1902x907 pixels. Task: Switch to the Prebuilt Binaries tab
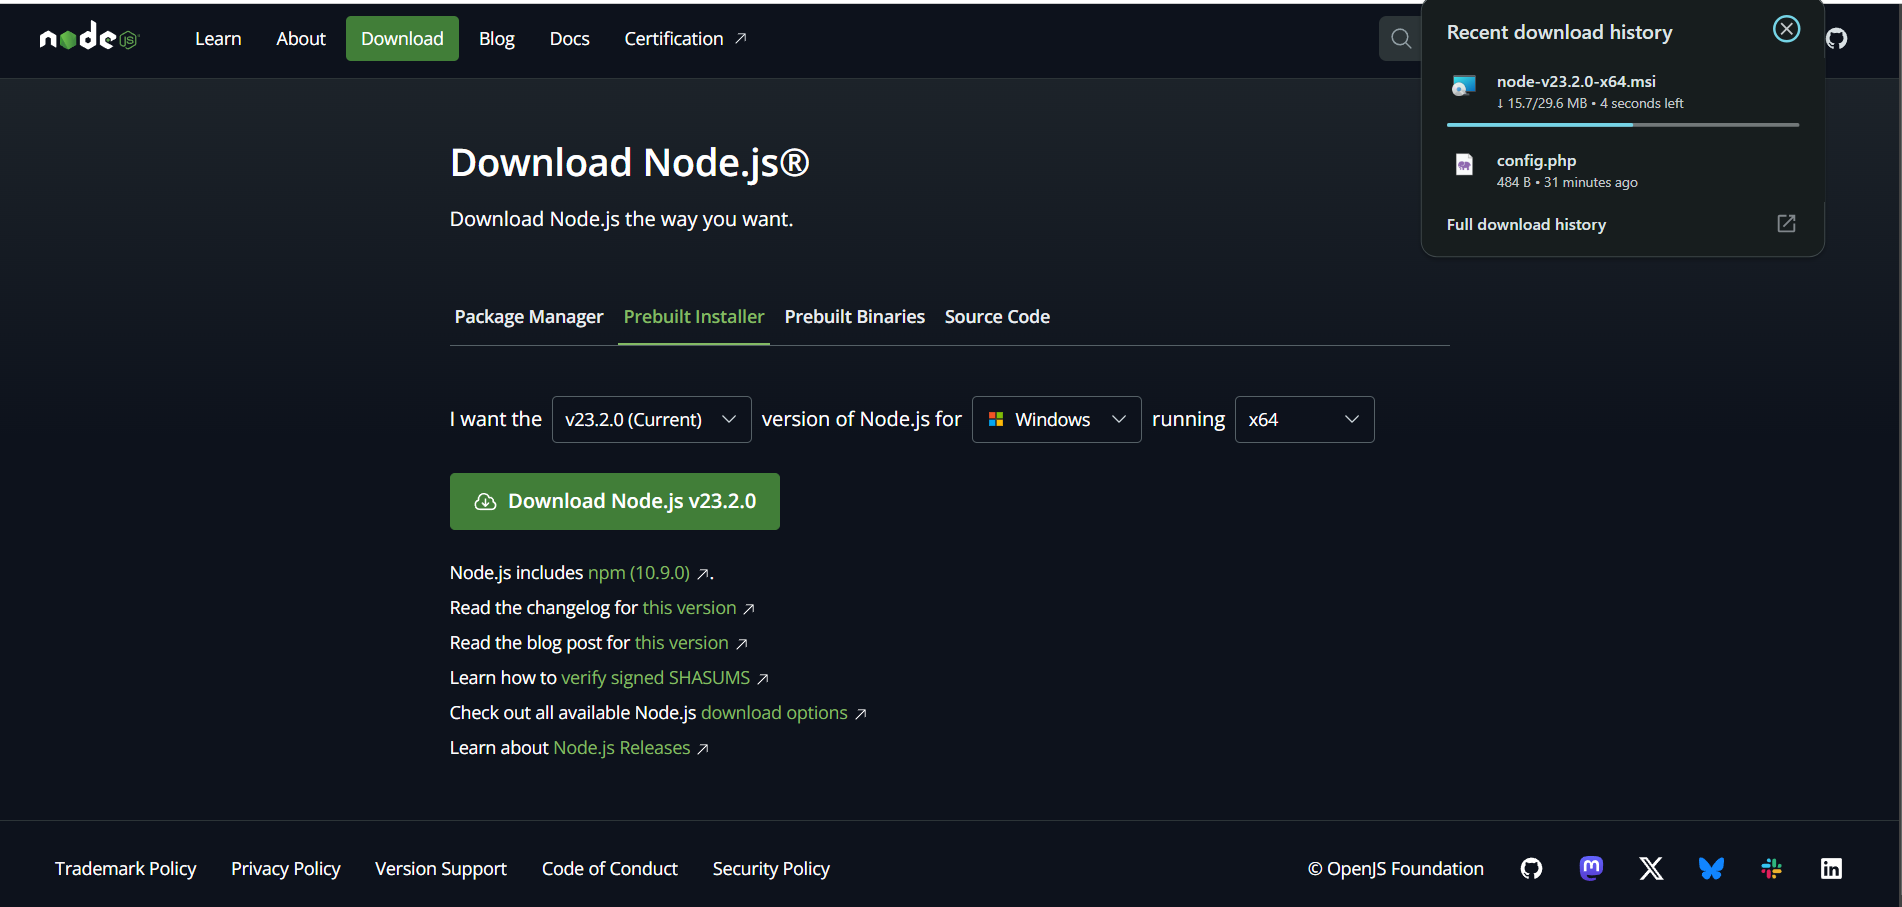click(855, 317)
